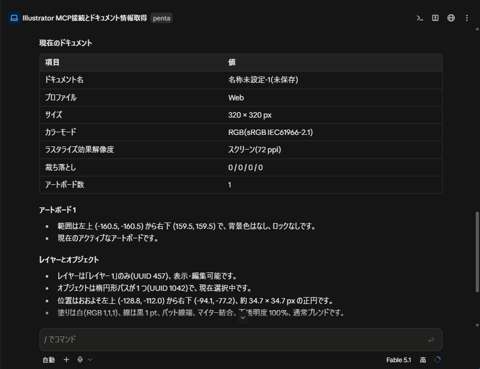This screenshot has width=480, height=369.
Task: Click the 'アートボード 1' heading
Action: pos(58,210)
